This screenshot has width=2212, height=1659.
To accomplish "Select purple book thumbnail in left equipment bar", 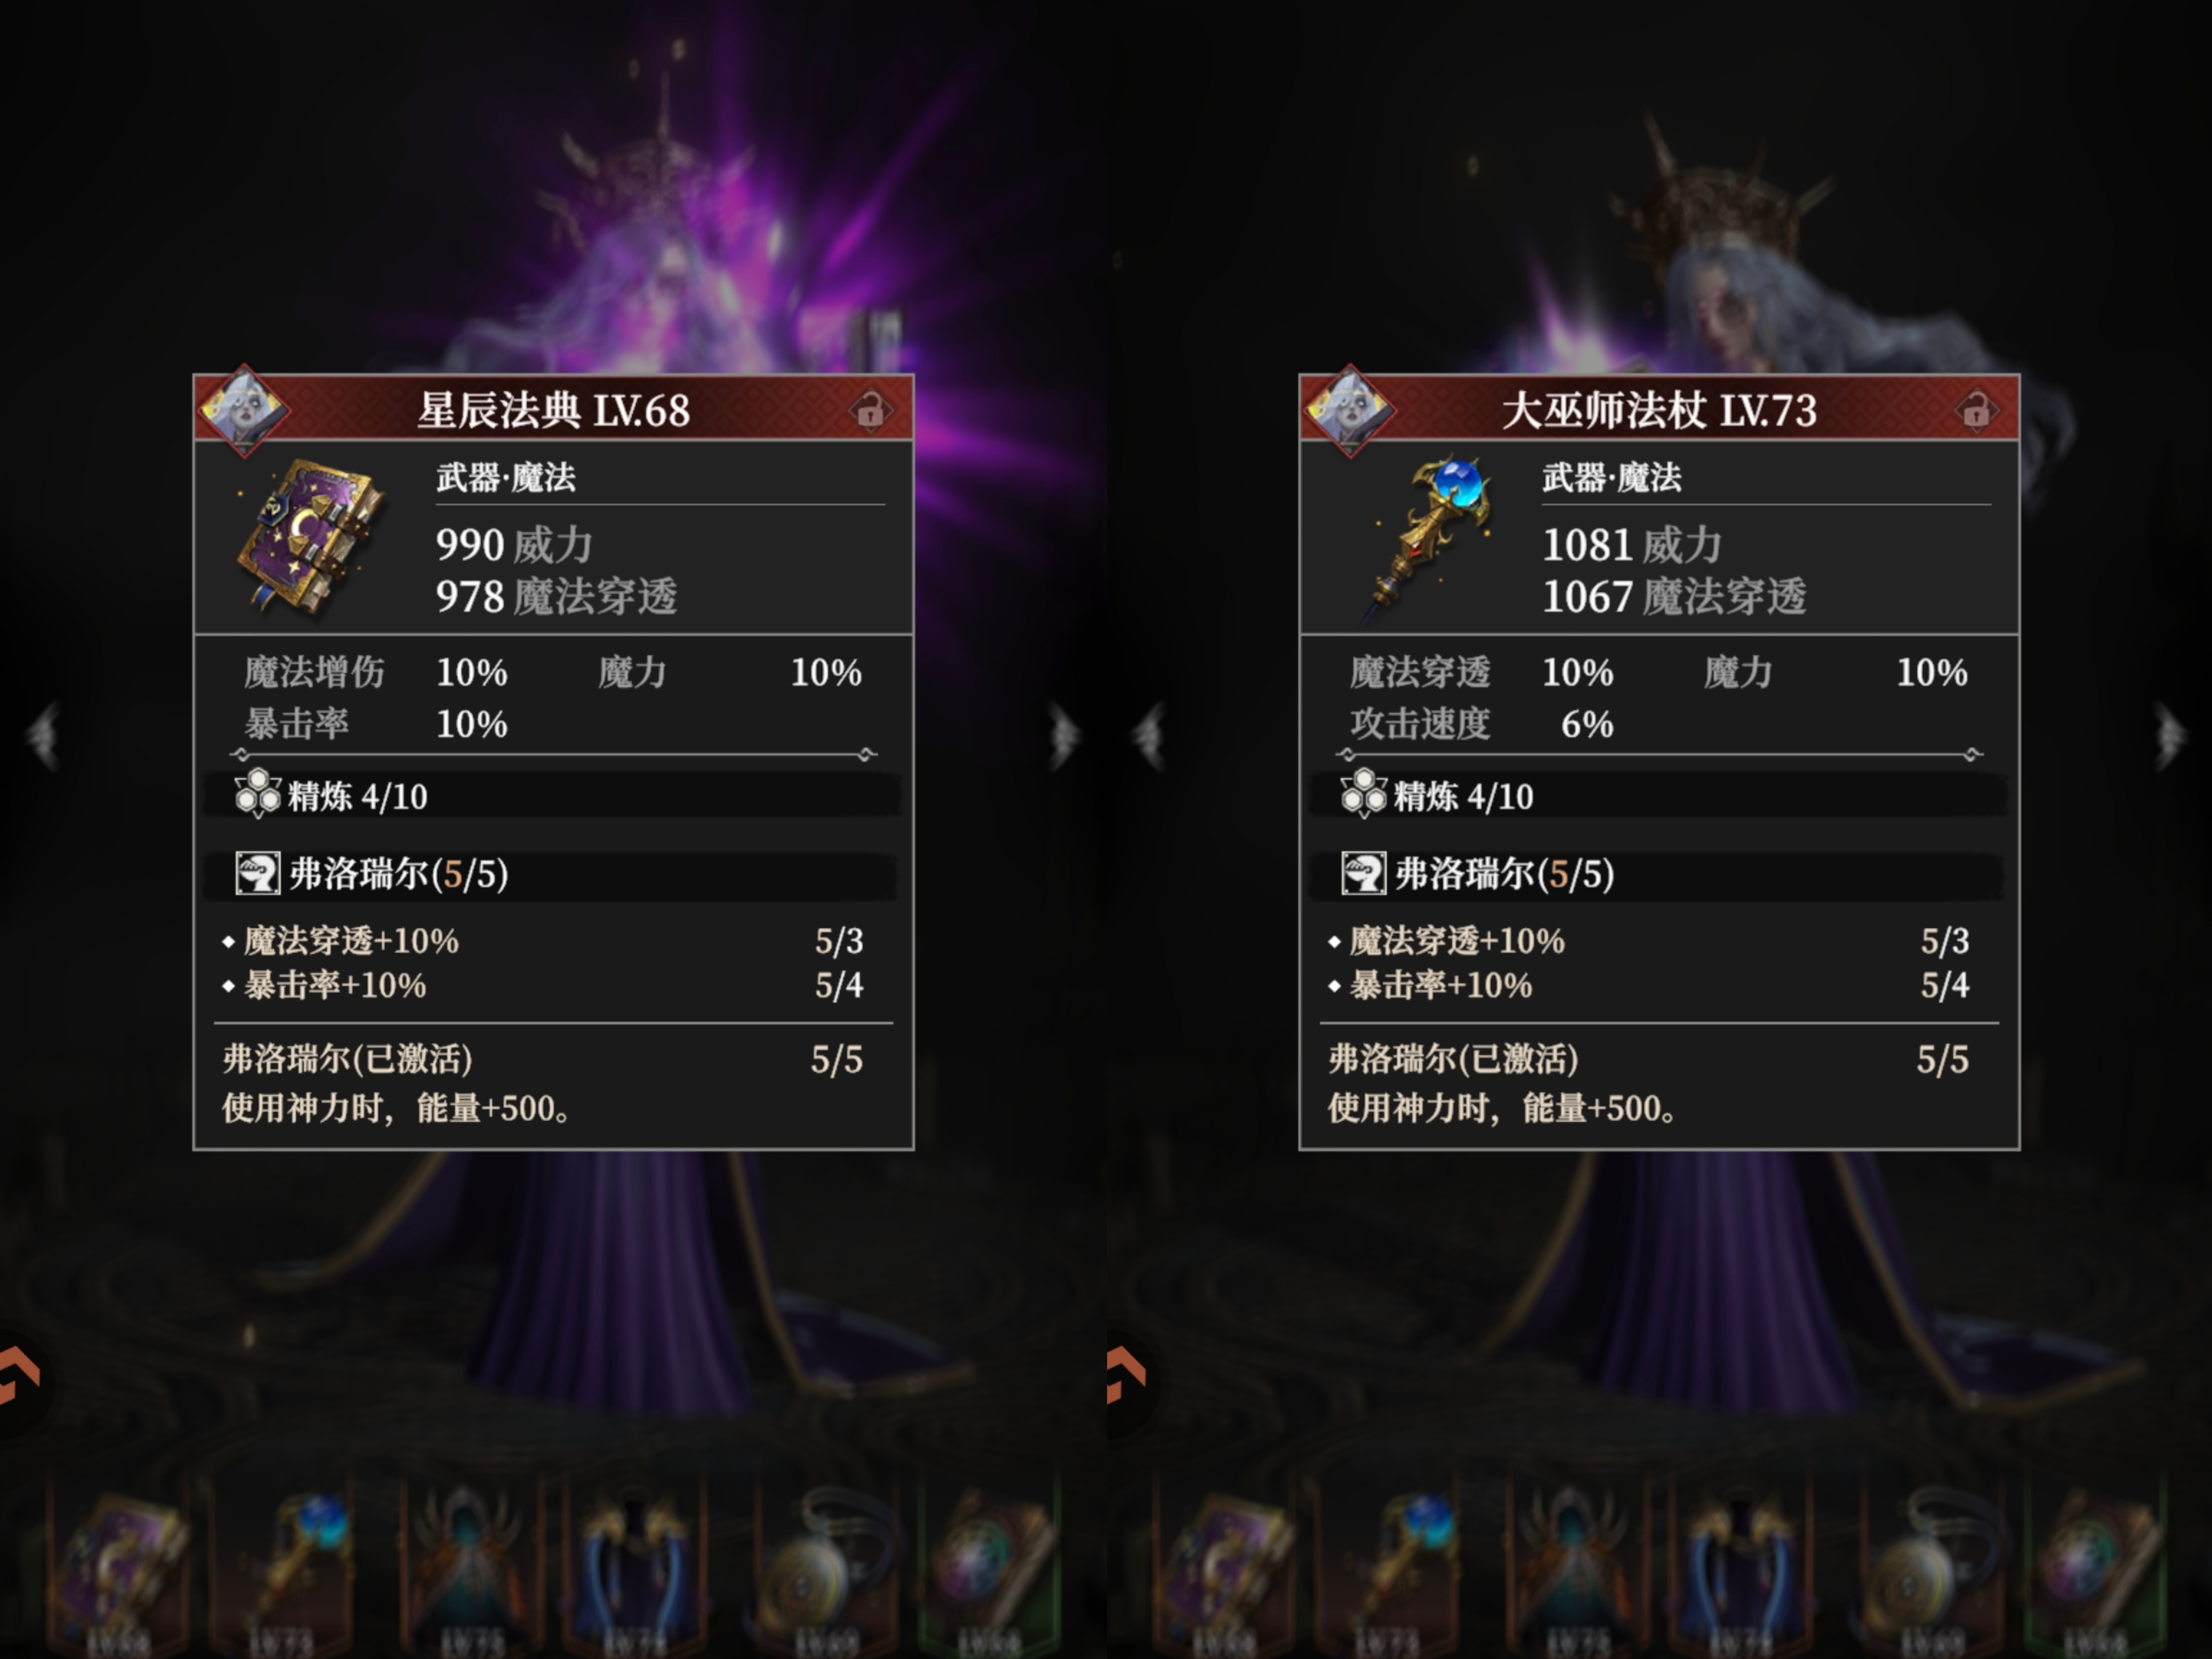I will [120, 1570].
